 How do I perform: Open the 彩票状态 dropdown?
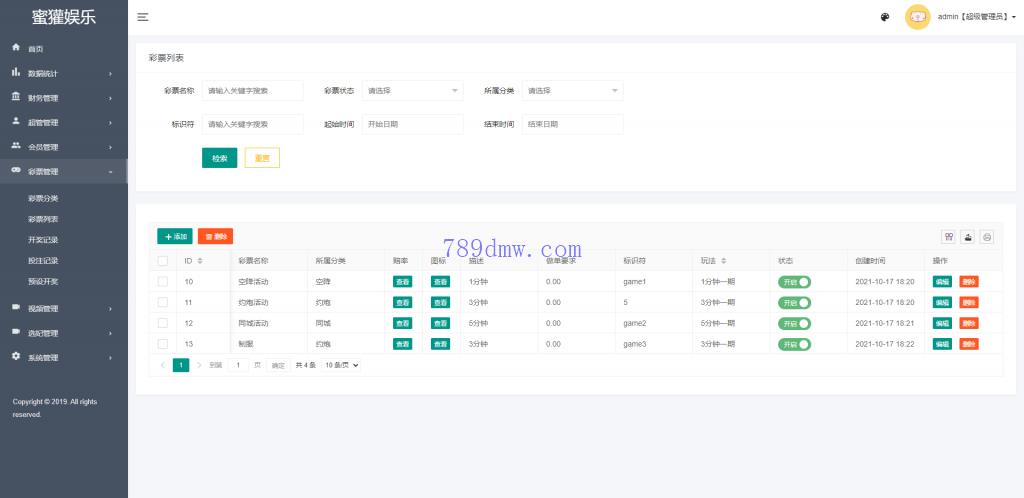(x=412, y=91)
